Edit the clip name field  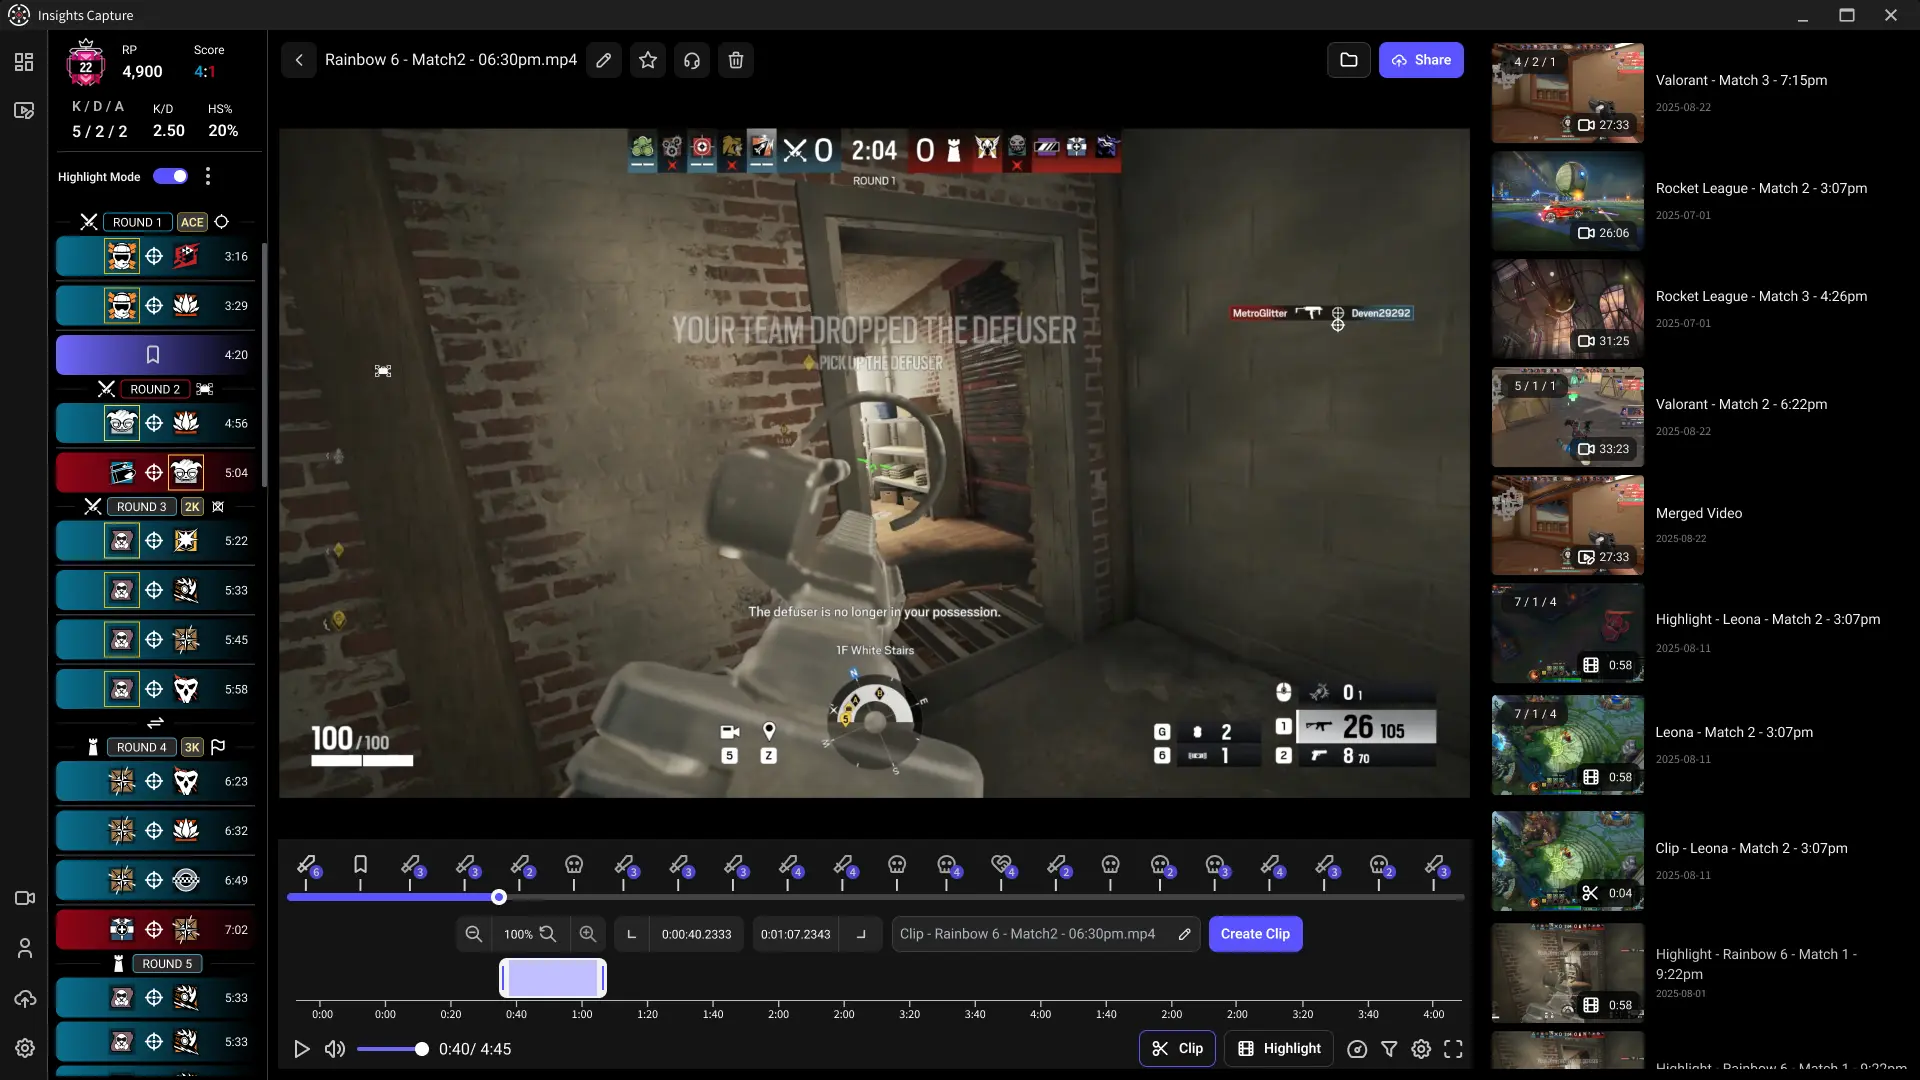1045,934
